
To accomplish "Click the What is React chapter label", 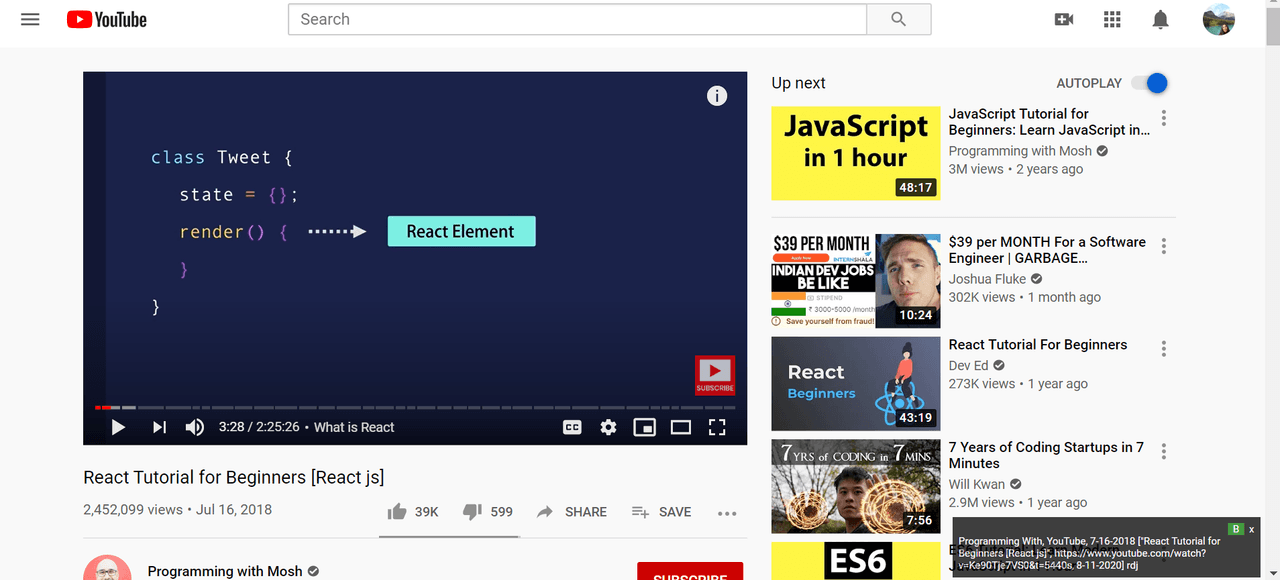I will tap(354, 427).
